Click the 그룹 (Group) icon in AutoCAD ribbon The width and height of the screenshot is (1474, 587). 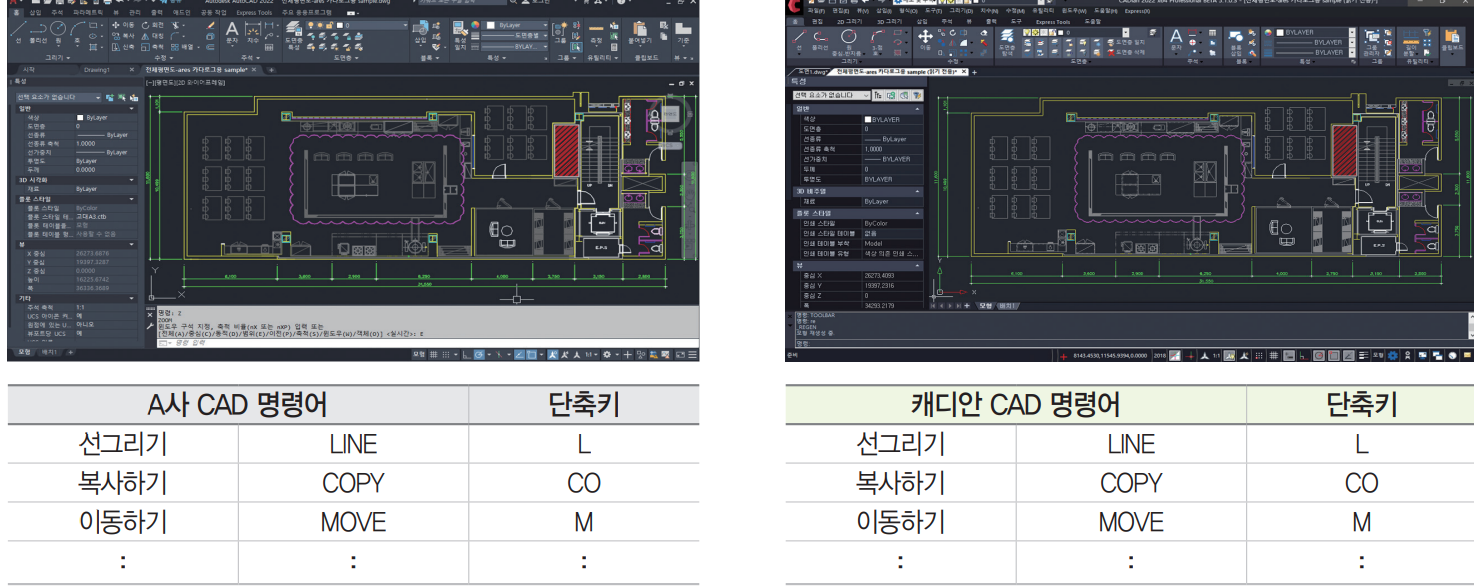[560, 33]
